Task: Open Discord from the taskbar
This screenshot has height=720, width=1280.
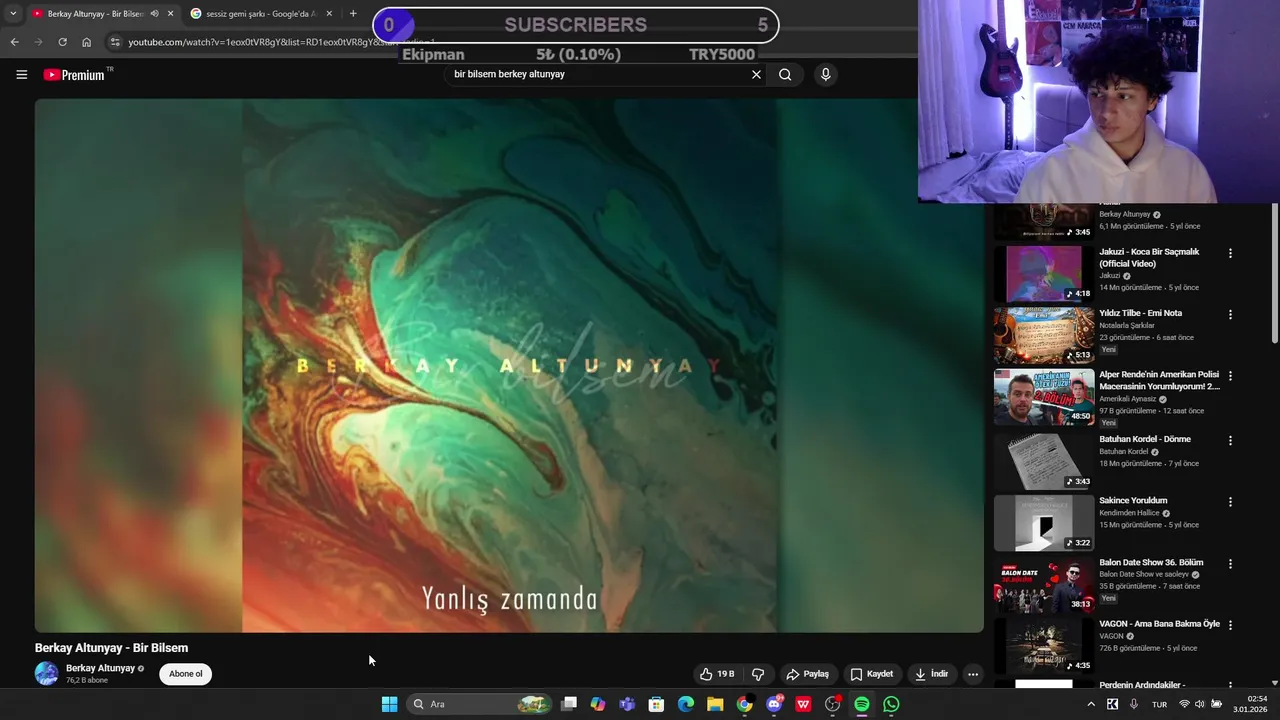Action: point(774,704)
